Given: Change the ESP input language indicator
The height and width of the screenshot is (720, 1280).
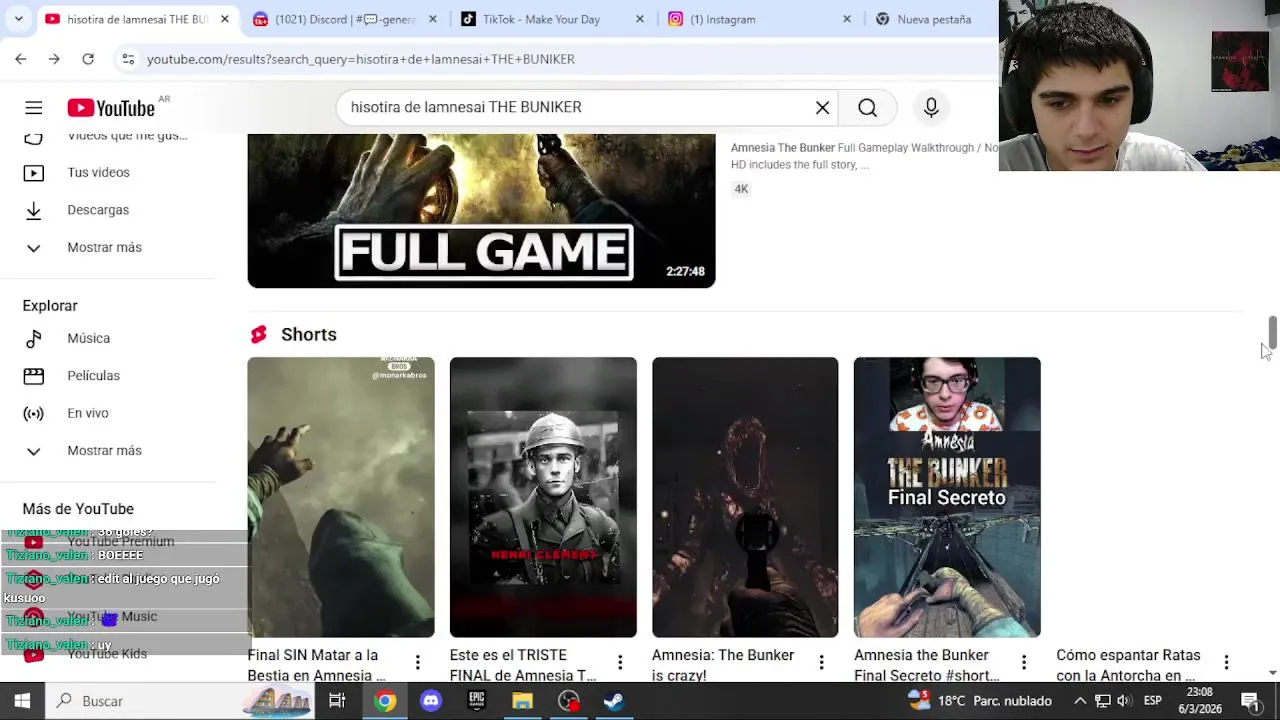Looking at the screenshot, I should 1152,701.
